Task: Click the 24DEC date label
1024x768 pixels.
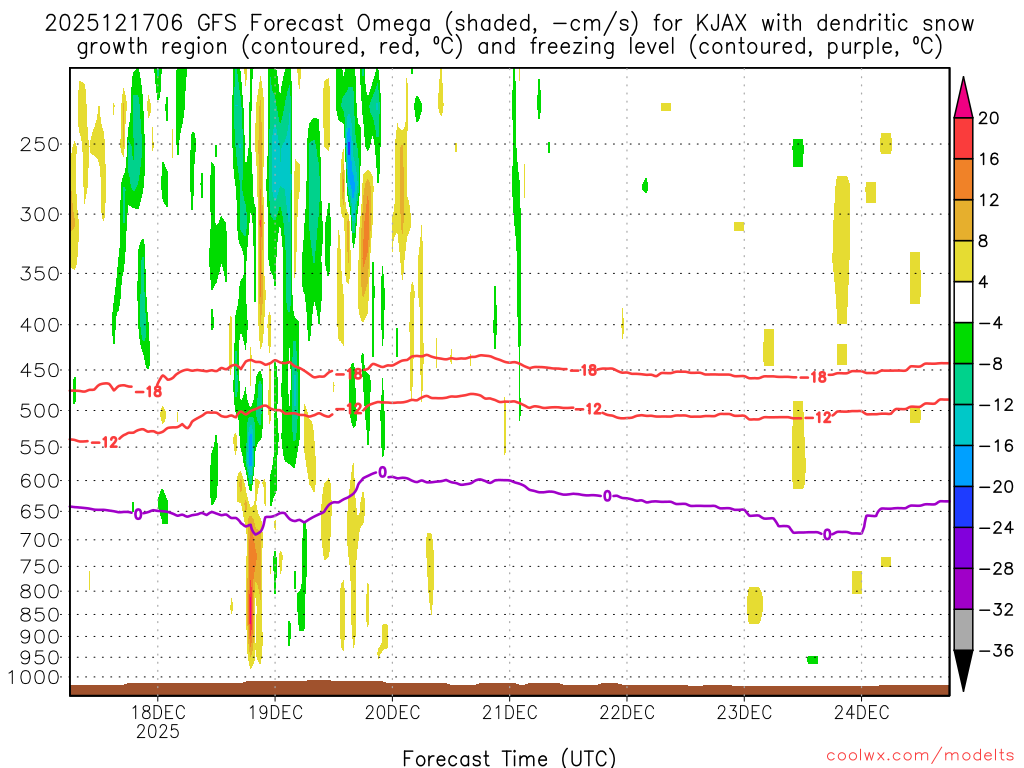Action: point(861,712)
